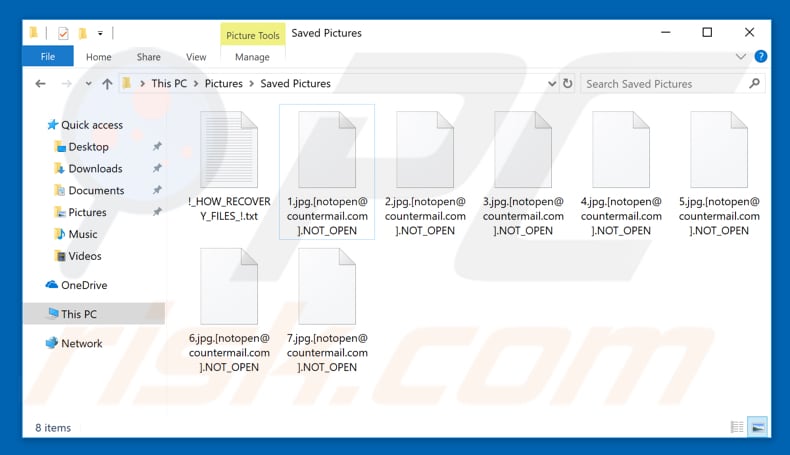Open Videos in the navigation pane

pyautogui.click(x=85, y=256)
